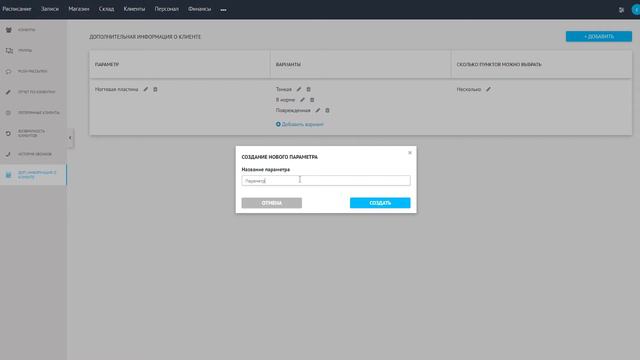
Task: Open the Клиенты top menu
Action: [x=134, y=9]
